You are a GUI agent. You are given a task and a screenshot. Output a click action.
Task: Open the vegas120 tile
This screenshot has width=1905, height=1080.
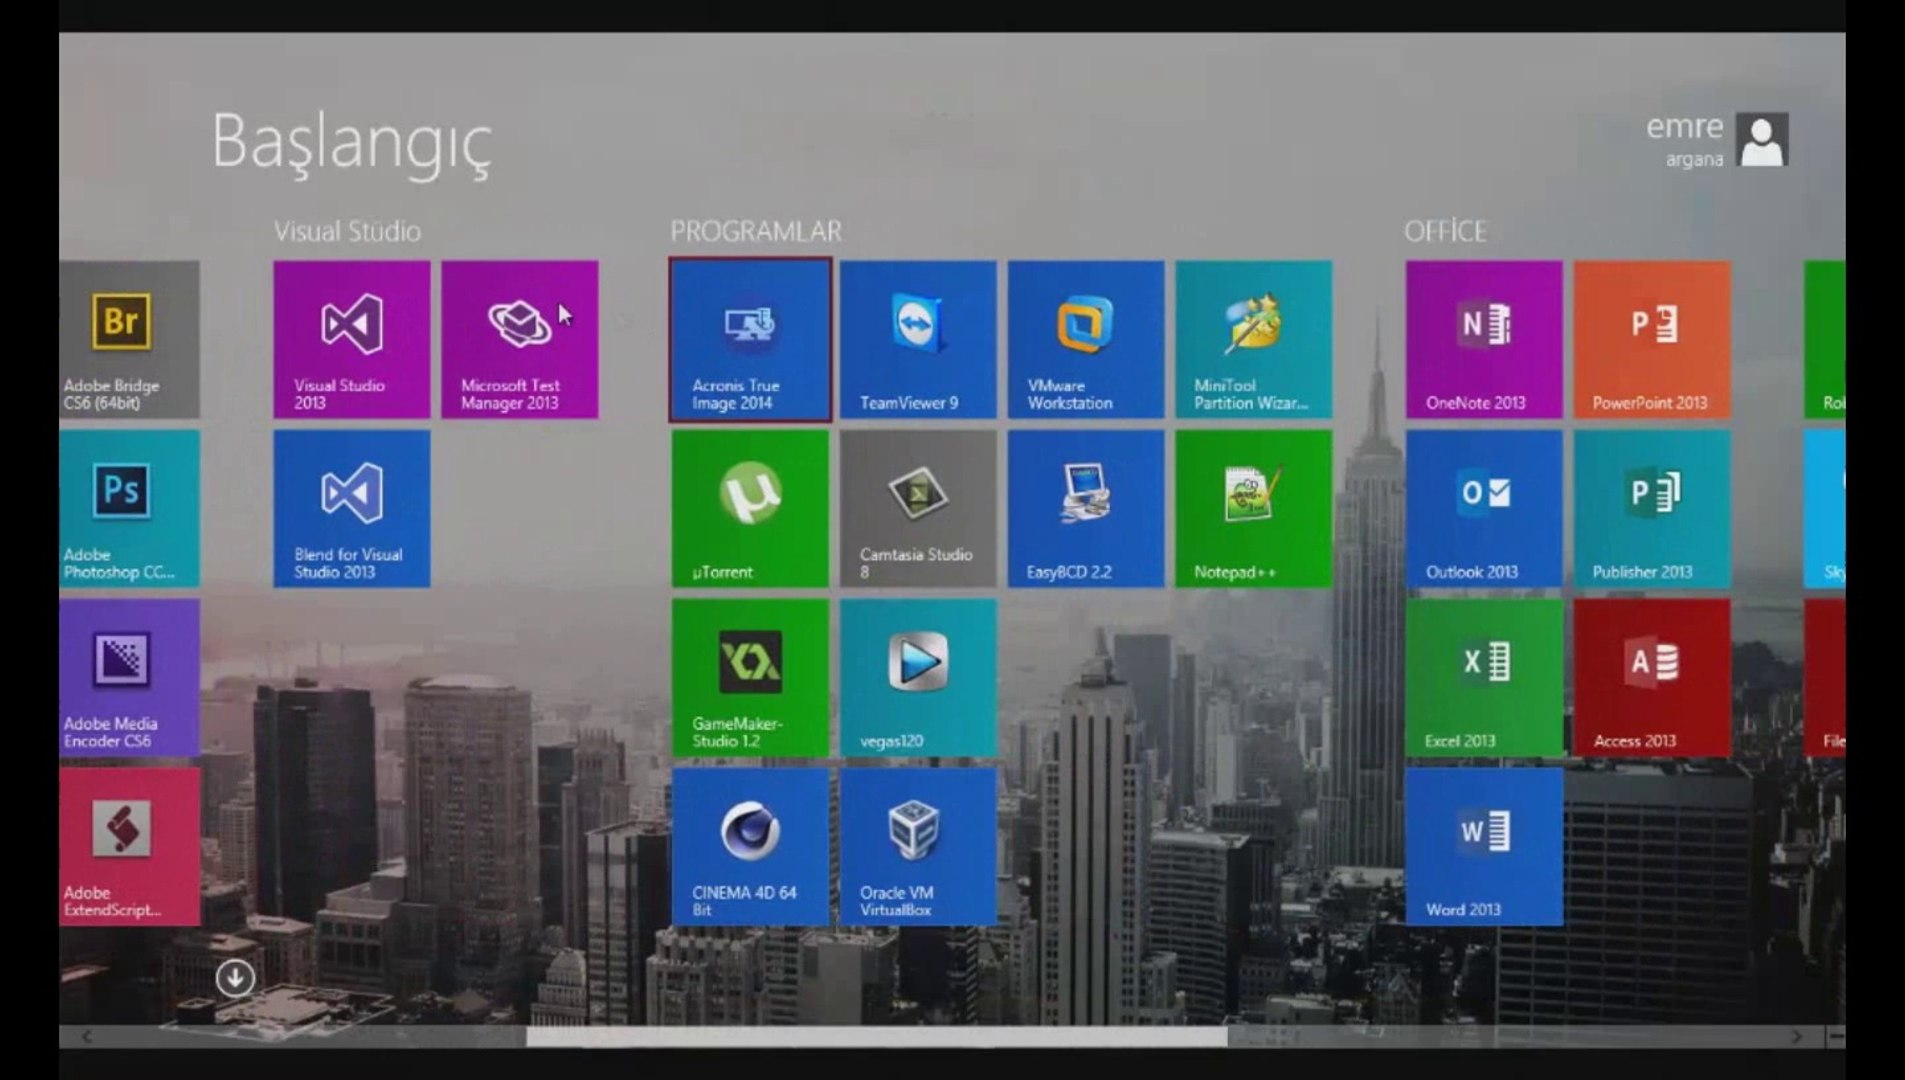click(918, 678)
